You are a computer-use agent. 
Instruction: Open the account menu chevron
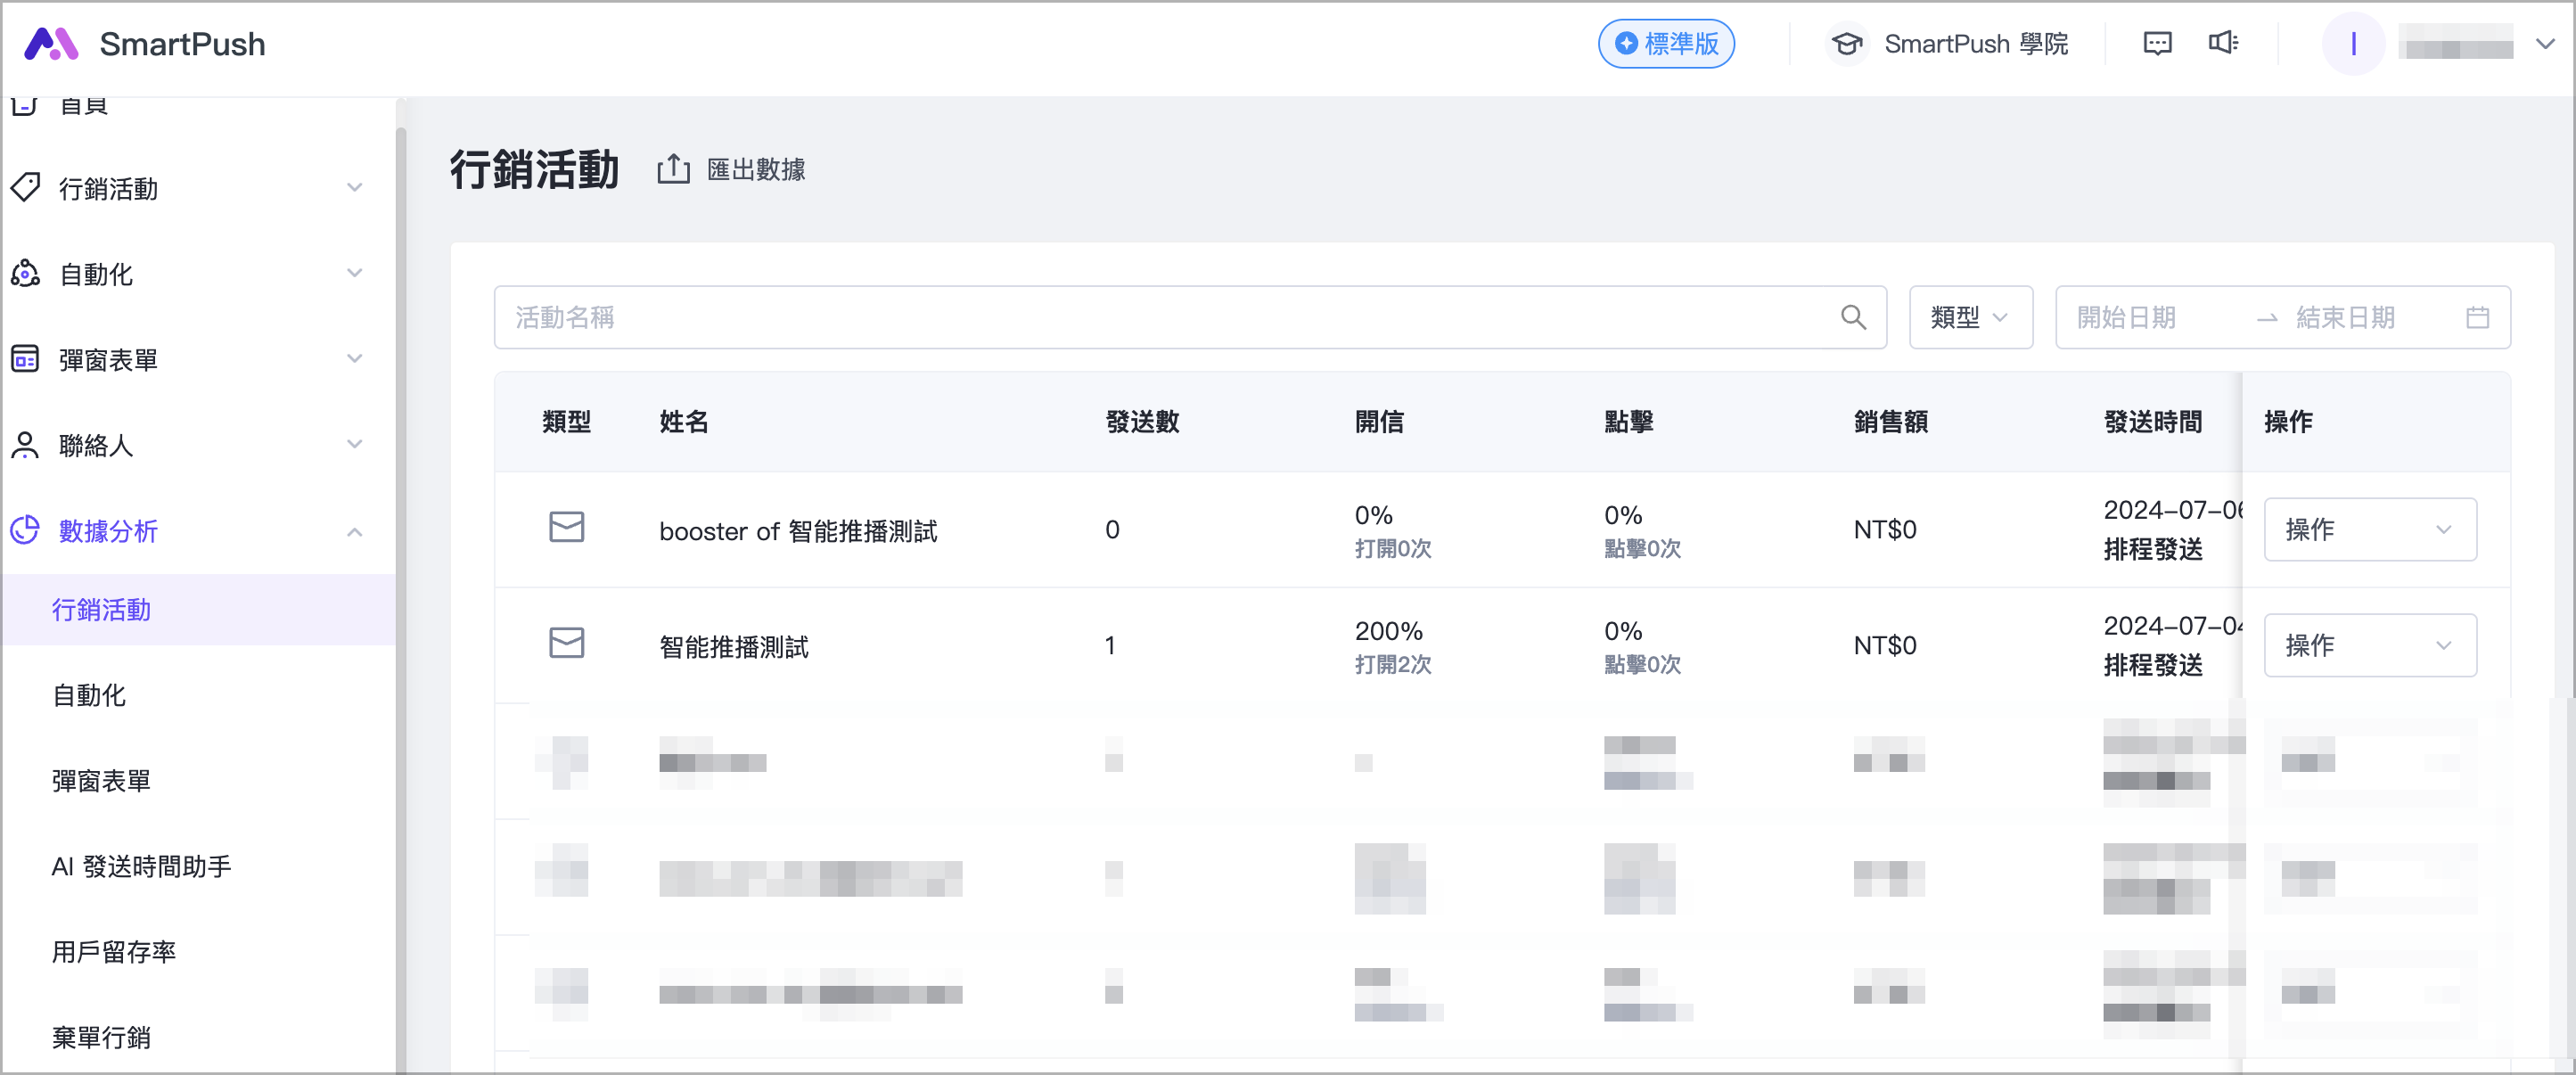[x=2545, y=44]
